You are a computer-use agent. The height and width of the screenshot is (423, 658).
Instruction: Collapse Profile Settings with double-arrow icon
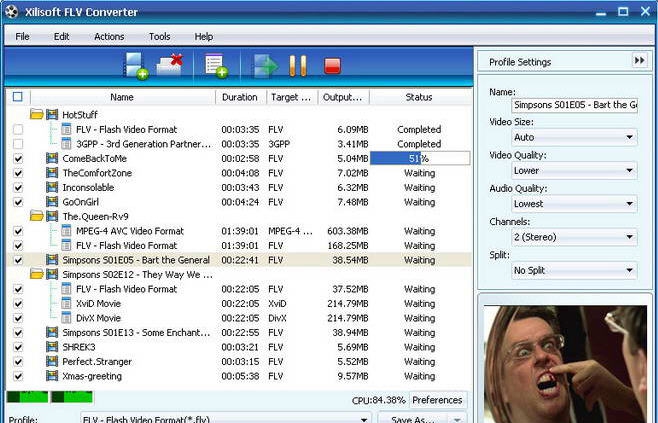click(x=640, y=61)
